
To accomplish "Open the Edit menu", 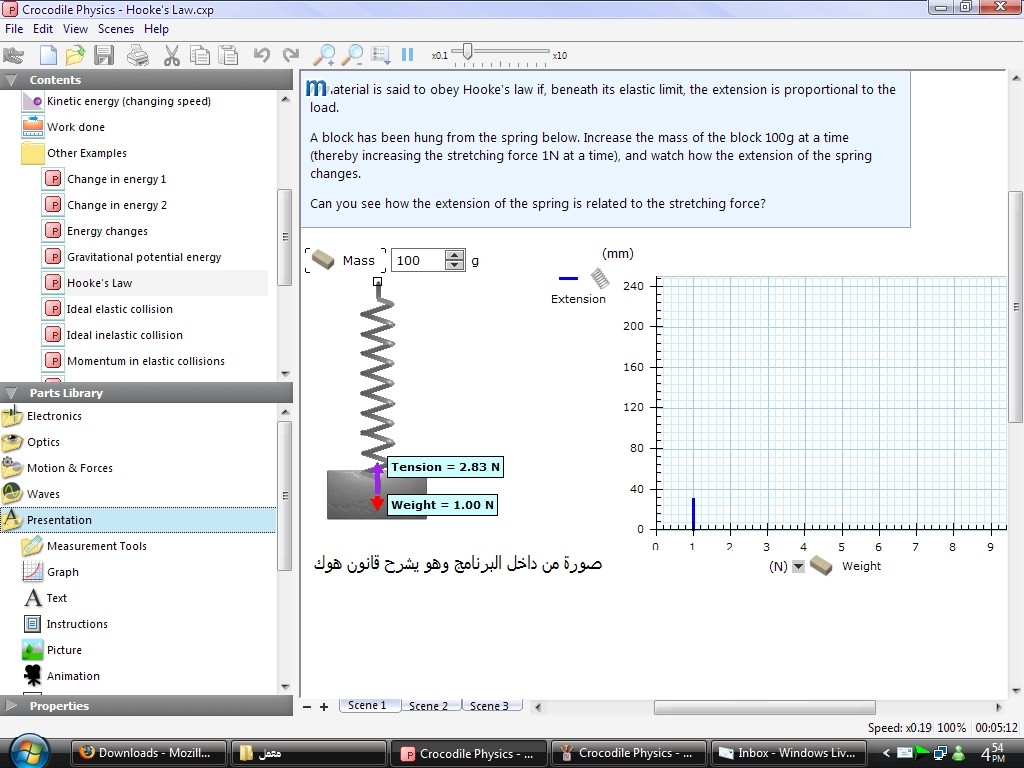I will [43, 29].
